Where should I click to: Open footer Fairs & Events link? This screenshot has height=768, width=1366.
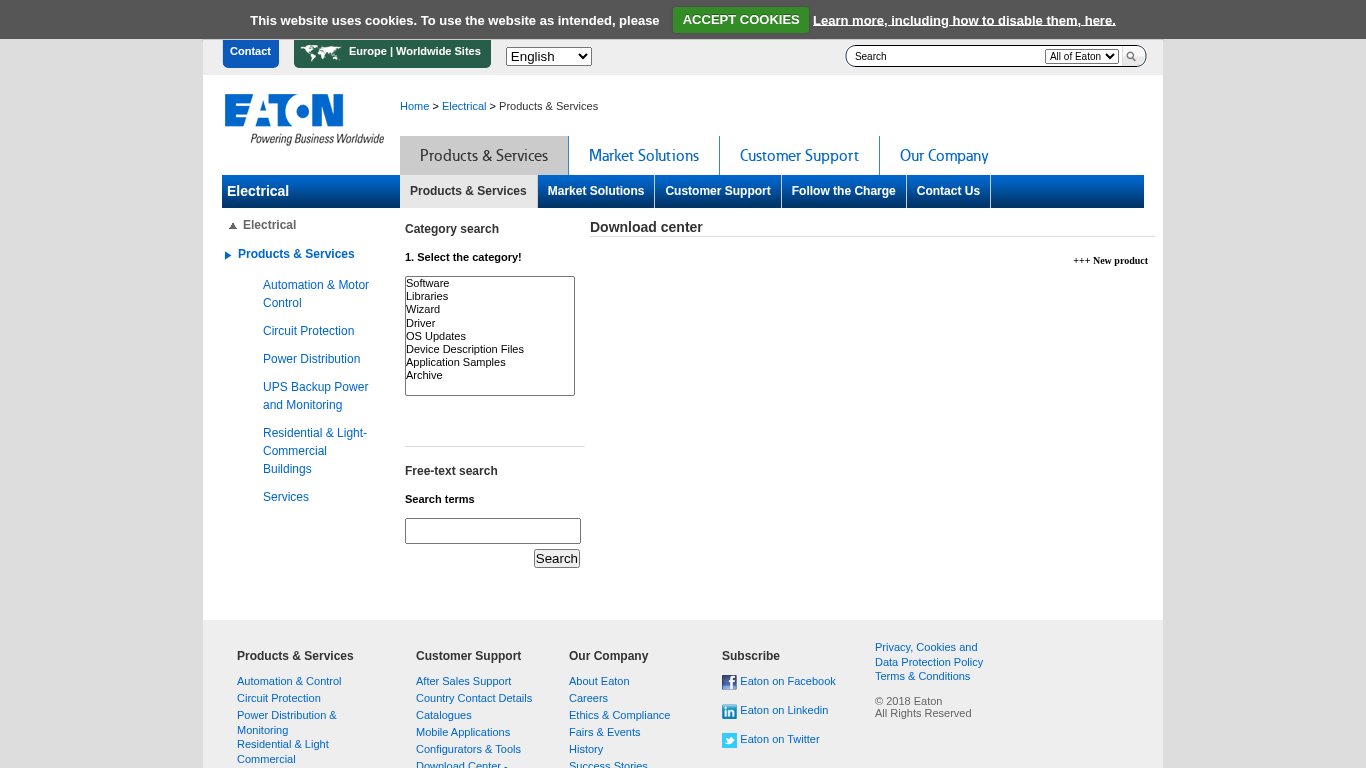click(605, 732)
